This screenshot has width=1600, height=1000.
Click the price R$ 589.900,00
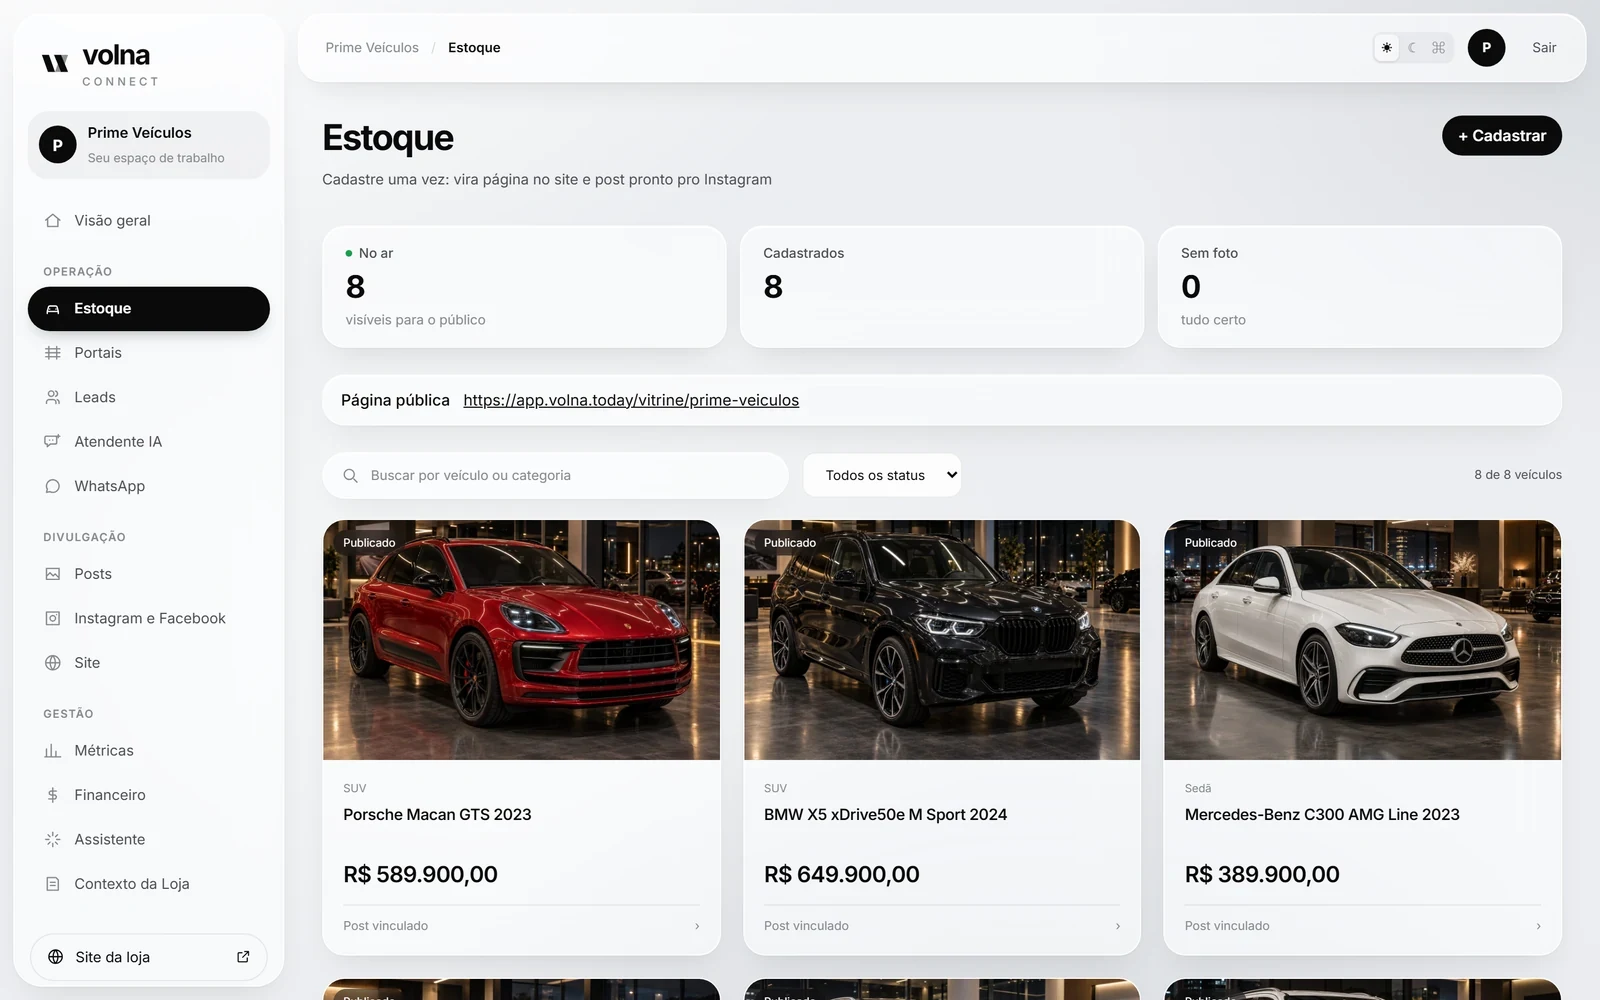point(420,874)
